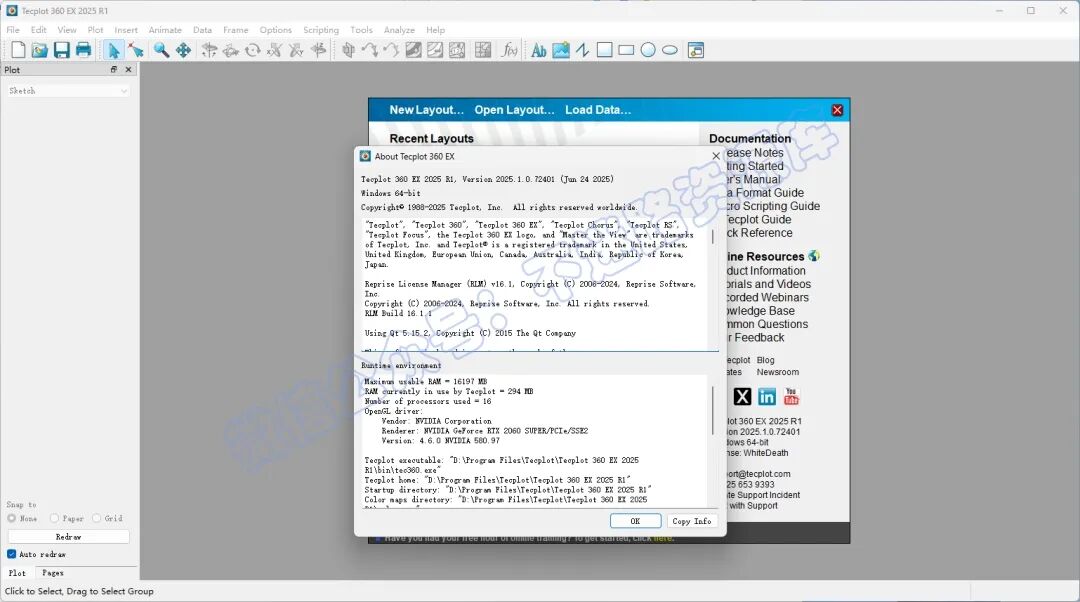Undock the Plot sidebar panel
The width and height of the screenshot is (1080, 602).
click(x=114, y=70)
